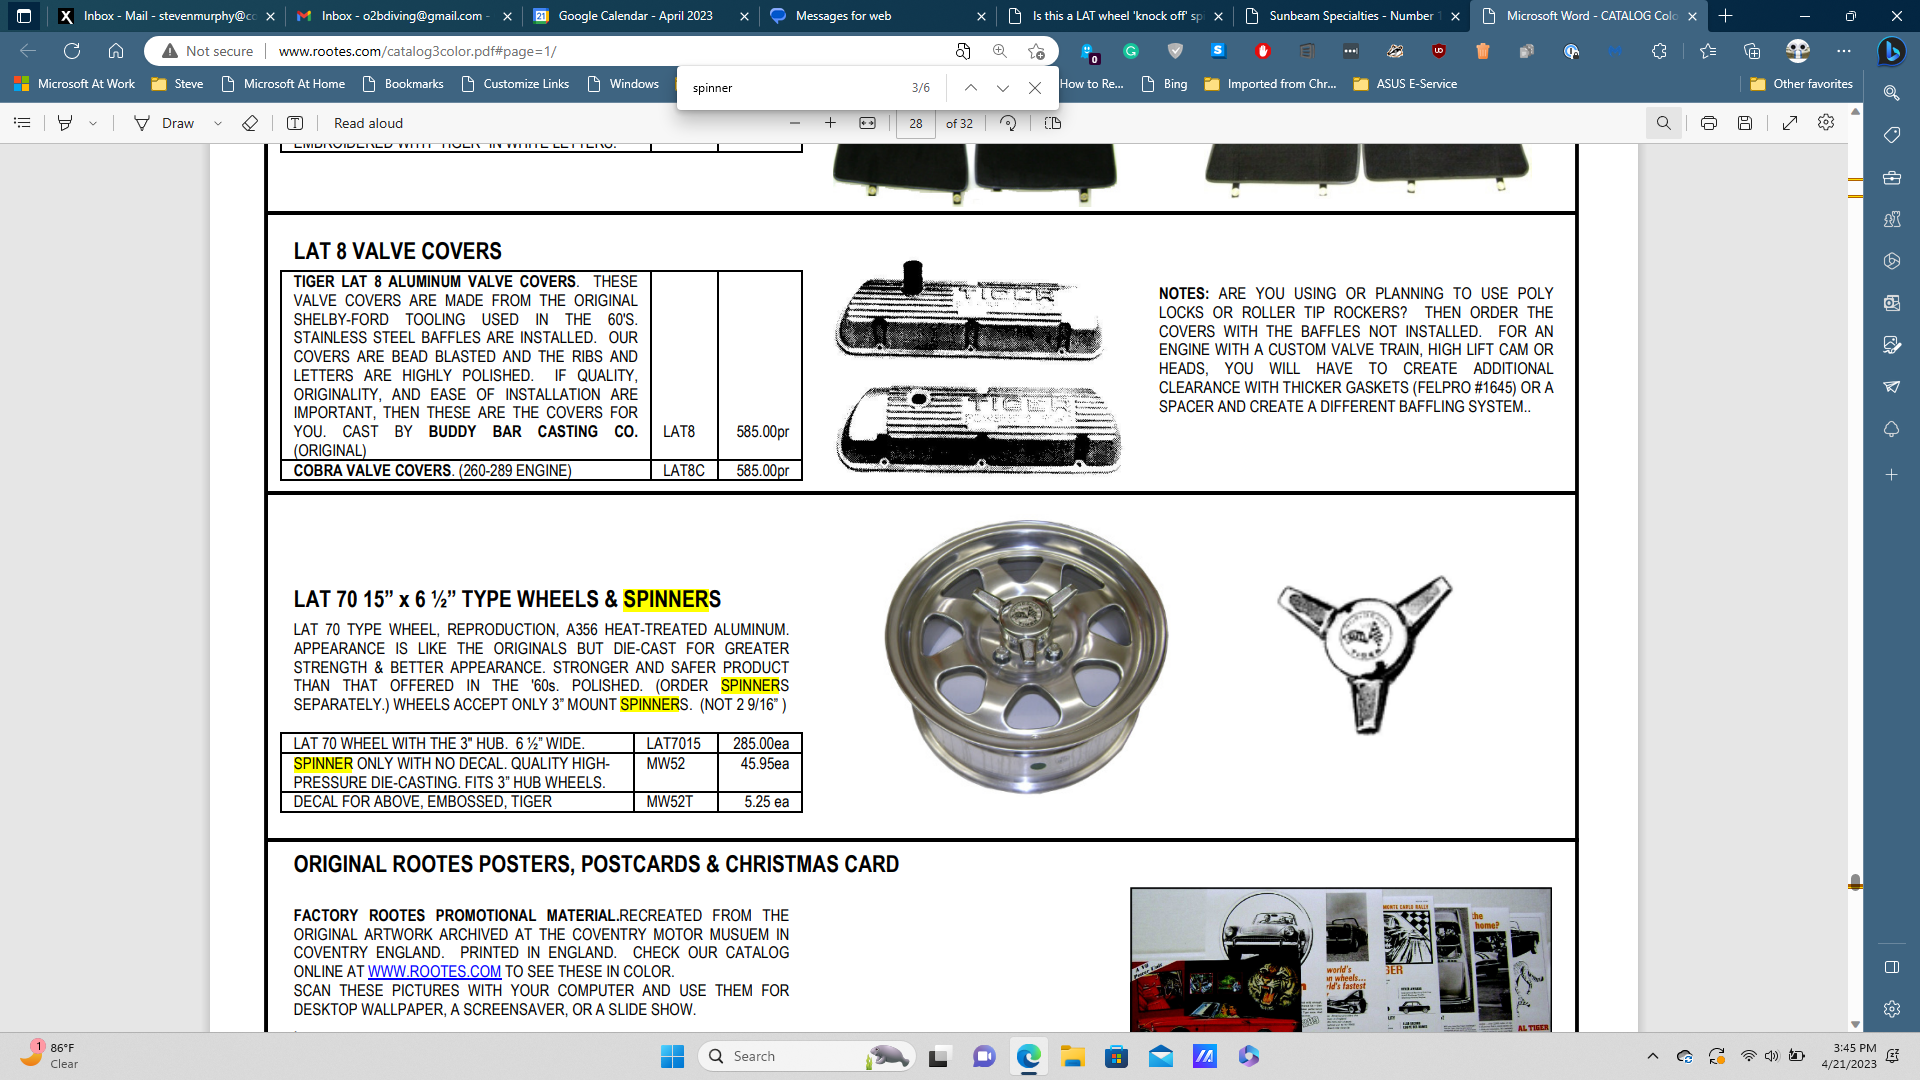
Task: Open browser Extensions puzzle icon
Action: [1659, 51]
